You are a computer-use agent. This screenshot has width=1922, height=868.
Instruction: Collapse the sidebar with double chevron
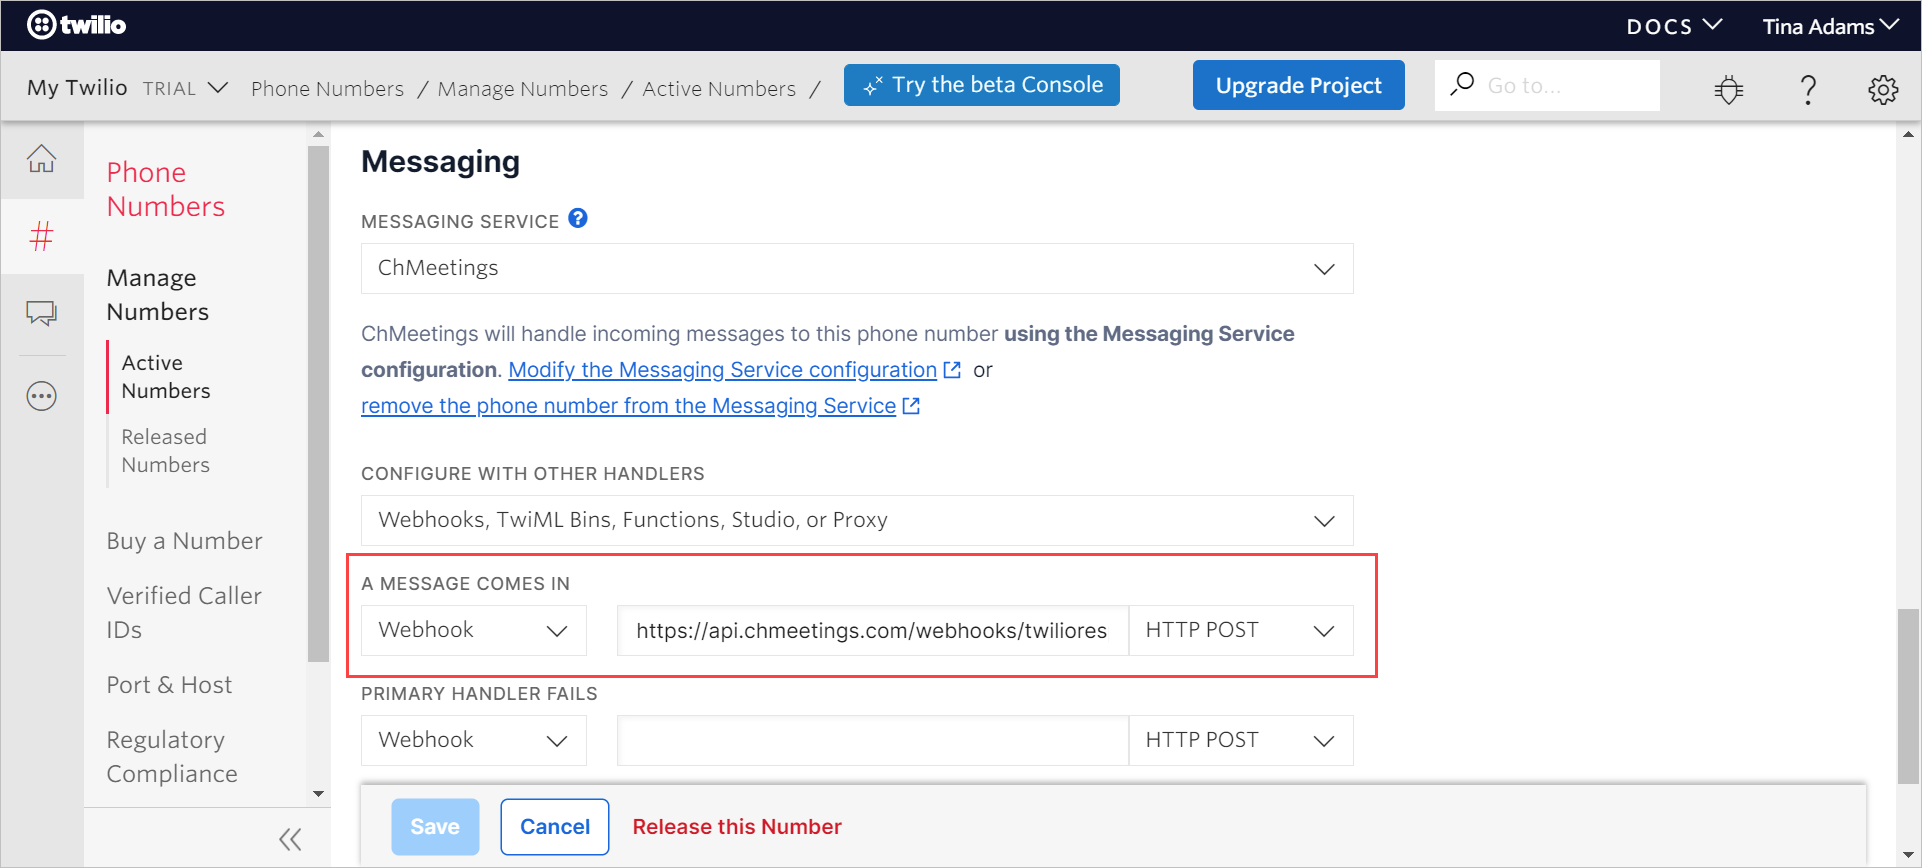click(290, 839)
